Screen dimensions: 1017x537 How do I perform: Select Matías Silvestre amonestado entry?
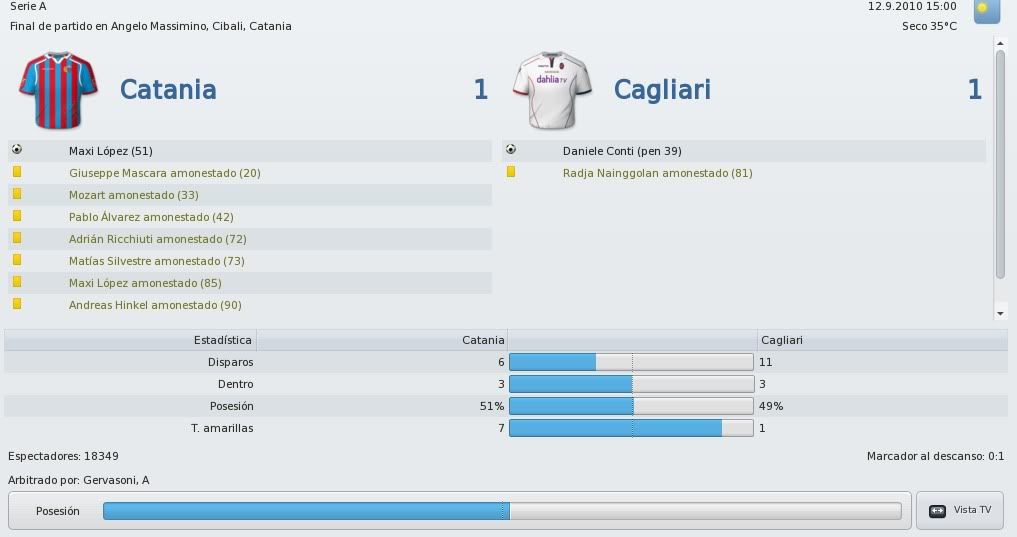click(250, 261)
